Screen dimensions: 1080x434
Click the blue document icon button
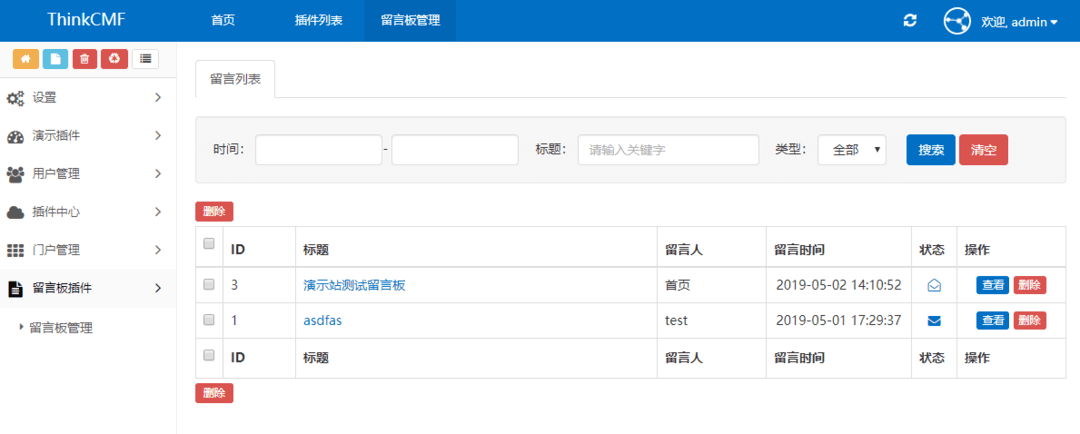click(x=55, y=59)
